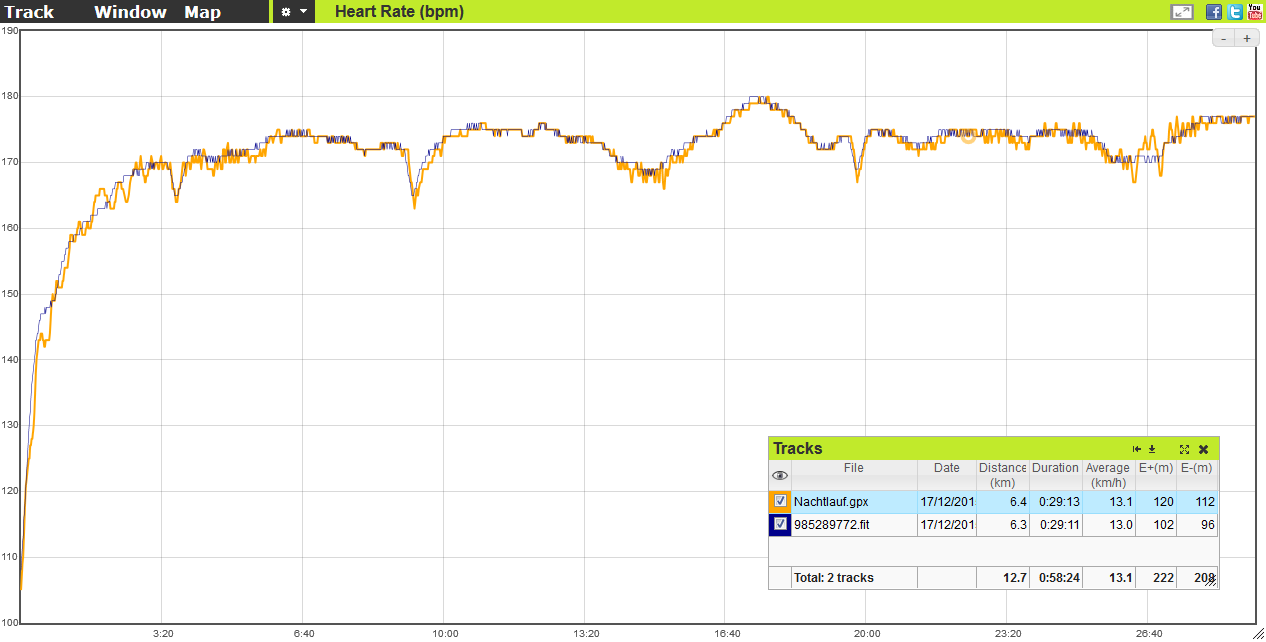Screen dimensions: 1266x642
Task: Zoom in the chart with plus button
Action: tap(1246, 39)
